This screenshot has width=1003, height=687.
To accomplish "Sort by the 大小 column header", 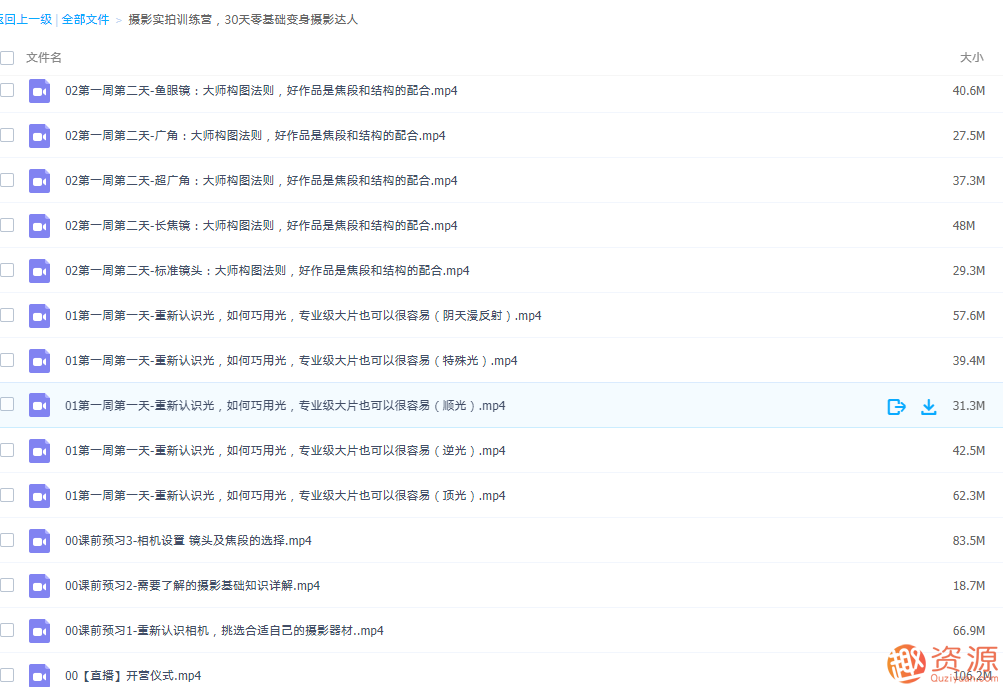I will (971, 58).
